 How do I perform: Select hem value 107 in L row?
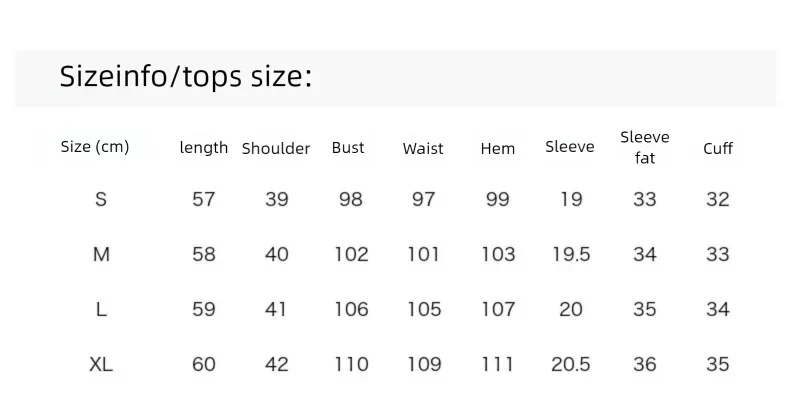pyautogui.click(x=498, y=309)
